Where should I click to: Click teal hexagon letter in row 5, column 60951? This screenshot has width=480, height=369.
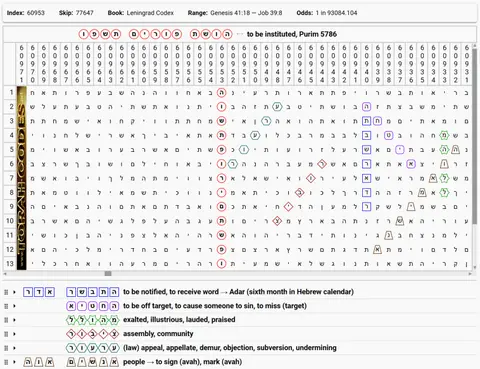pyautogui.click(x=244, y=150)
